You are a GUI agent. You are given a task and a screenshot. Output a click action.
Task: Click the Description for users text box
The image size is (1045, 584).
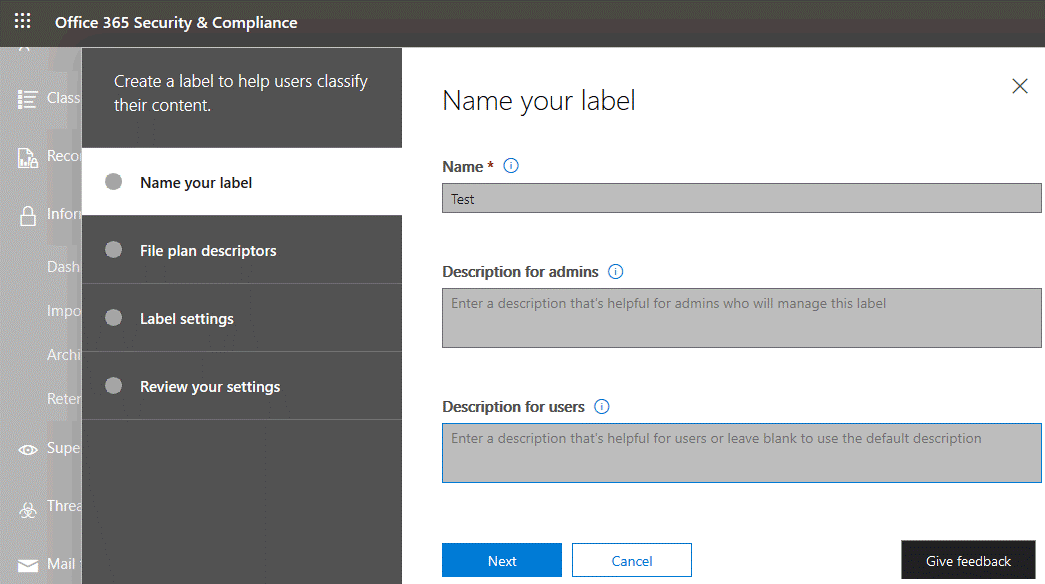(741, 453)
